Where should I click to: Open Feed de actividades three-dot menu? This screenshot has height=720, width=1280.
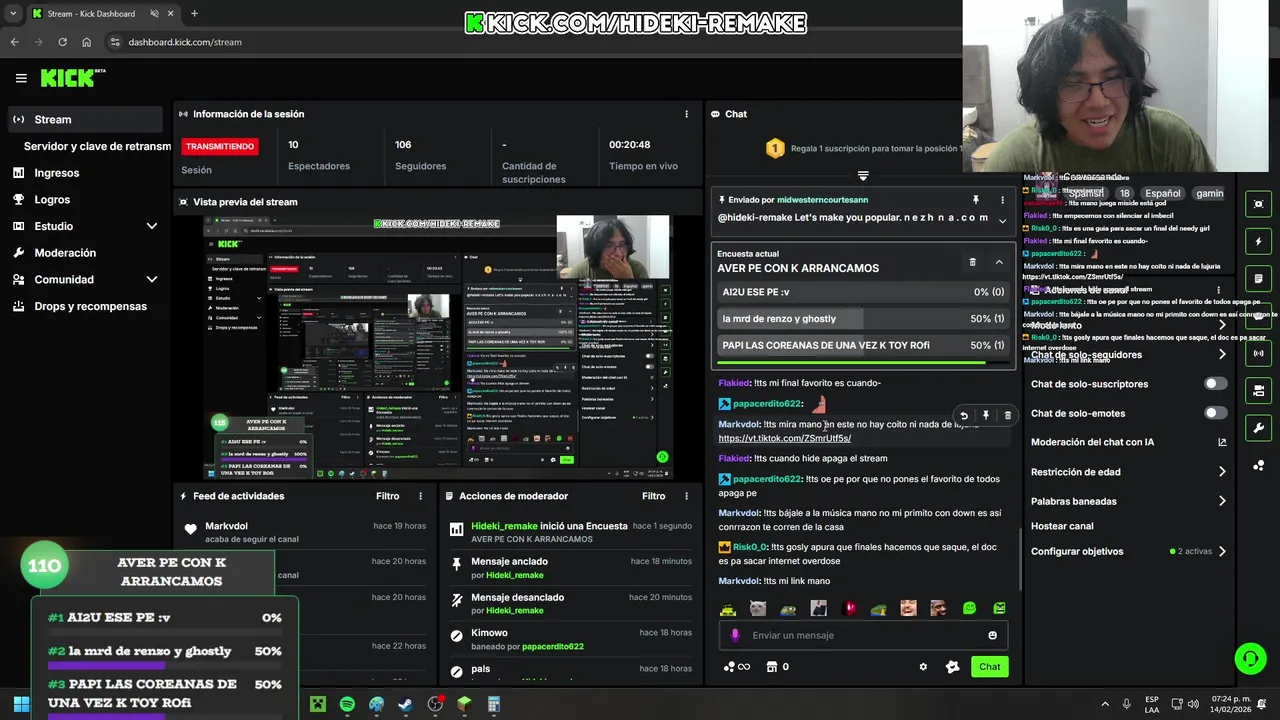(x=420, y=496)
